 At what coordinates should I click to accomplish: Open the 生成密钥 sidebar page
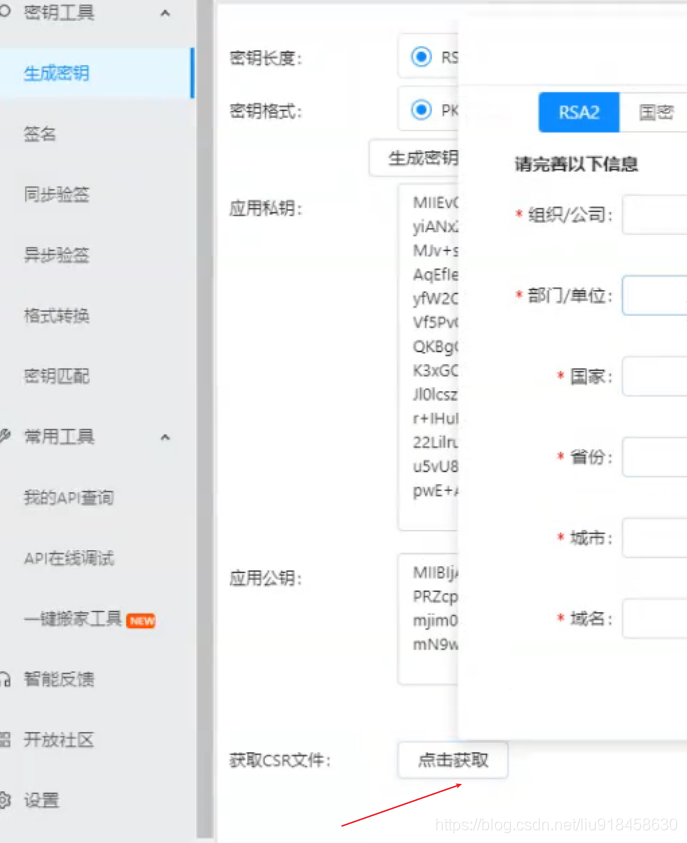[96, 73]
